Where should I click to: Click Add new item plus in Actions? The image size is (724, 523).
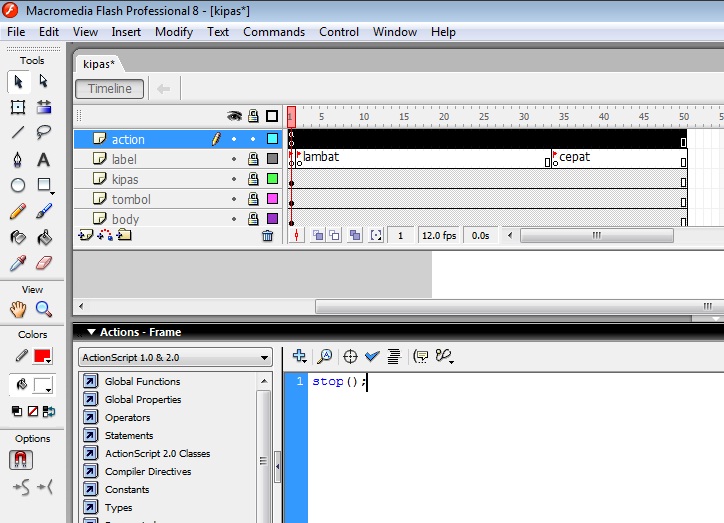[299, 356]
